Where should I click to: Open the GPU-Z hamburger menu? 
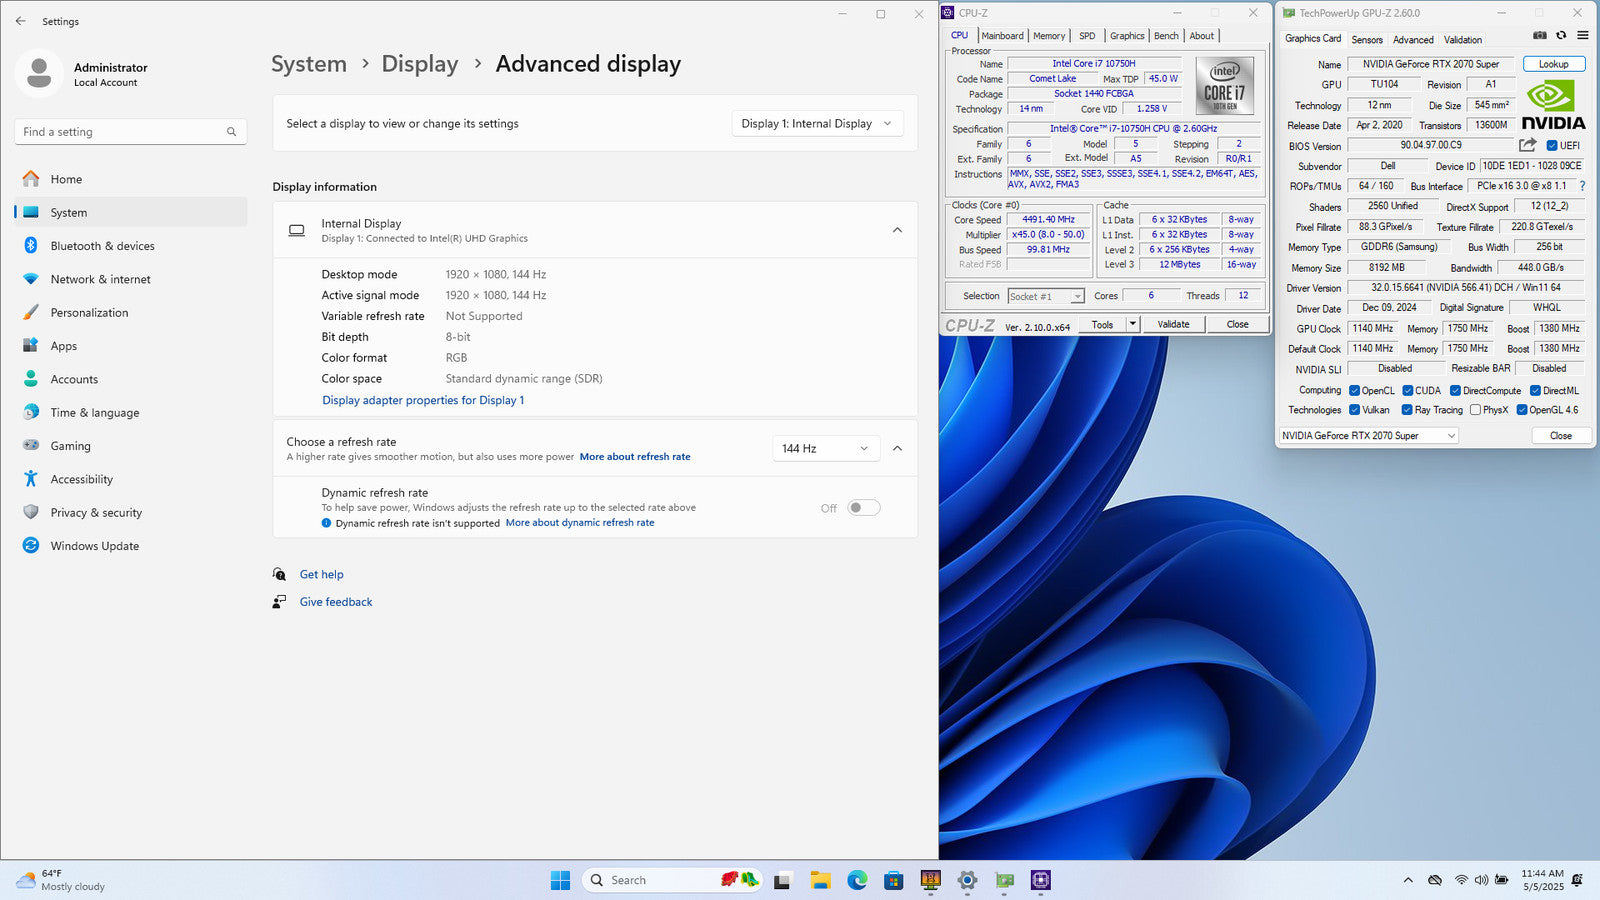point(1582,35)
